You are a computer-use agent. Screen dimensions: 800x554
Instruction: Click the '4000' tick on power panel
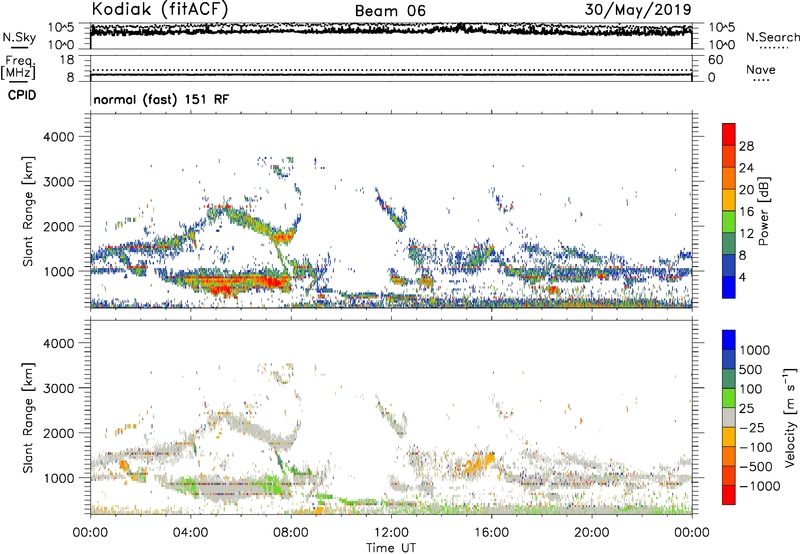click(58, 137)
